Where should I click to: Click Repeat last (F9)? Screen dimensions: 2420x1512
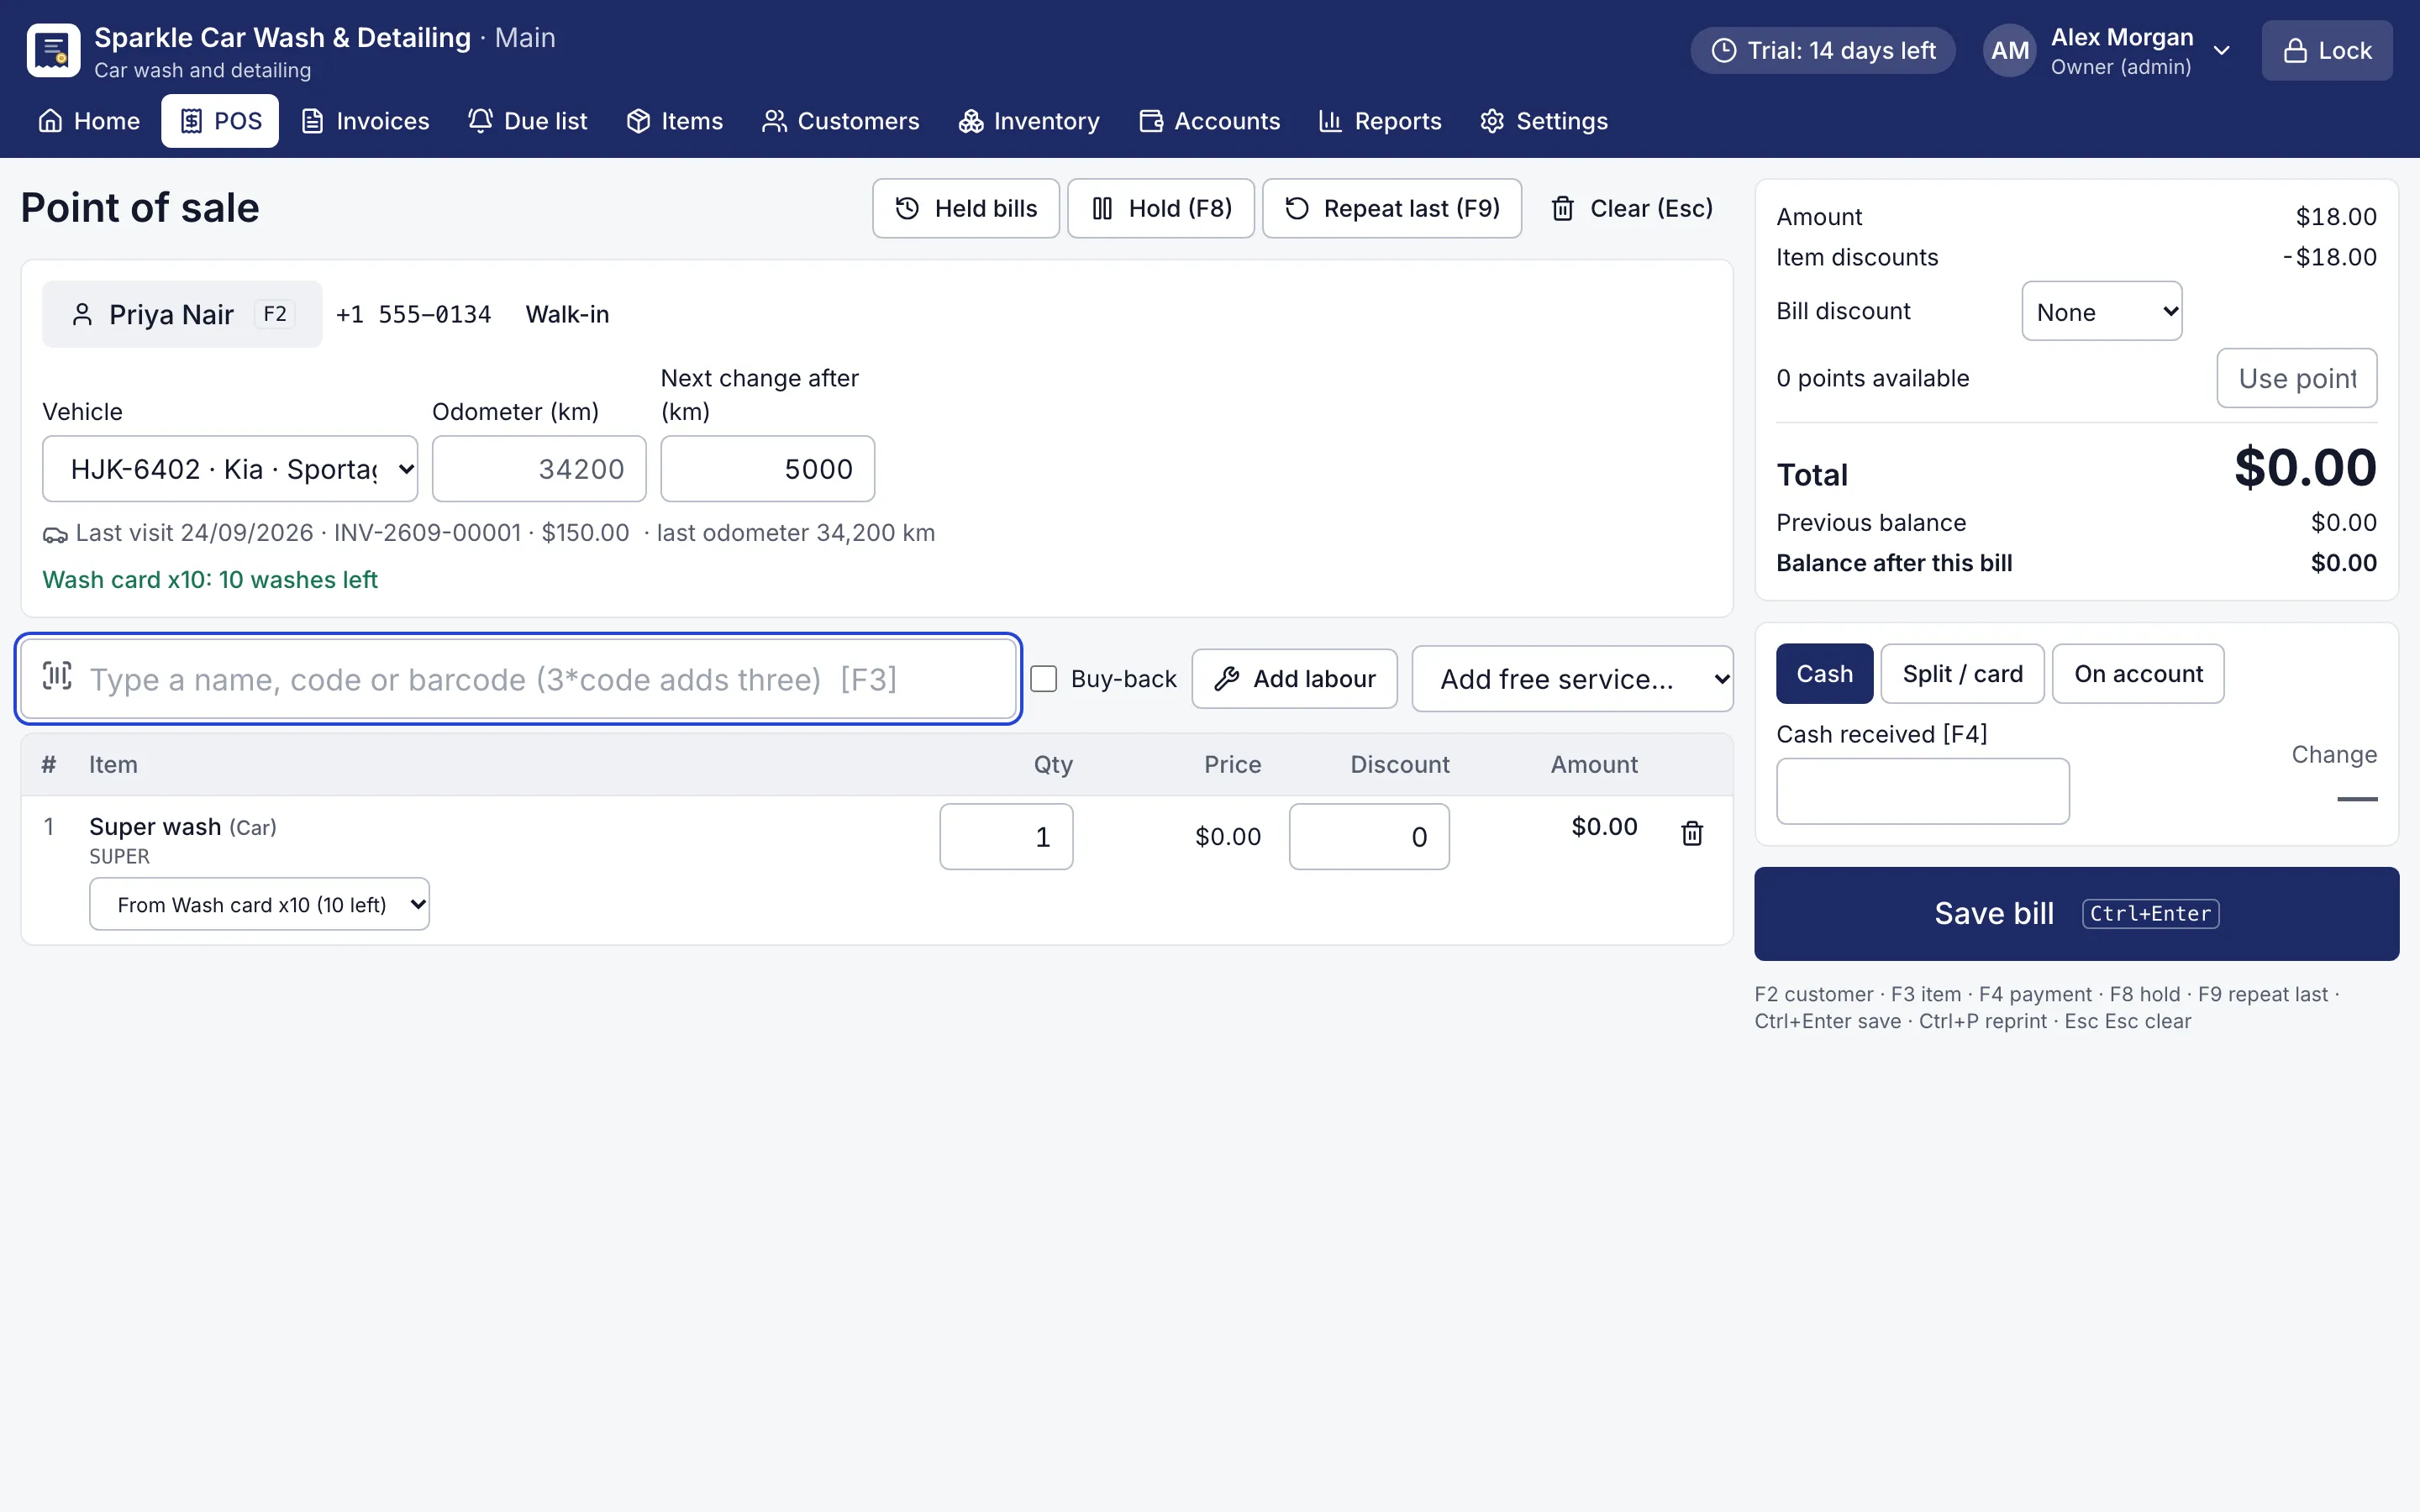tap(1392, 208)
